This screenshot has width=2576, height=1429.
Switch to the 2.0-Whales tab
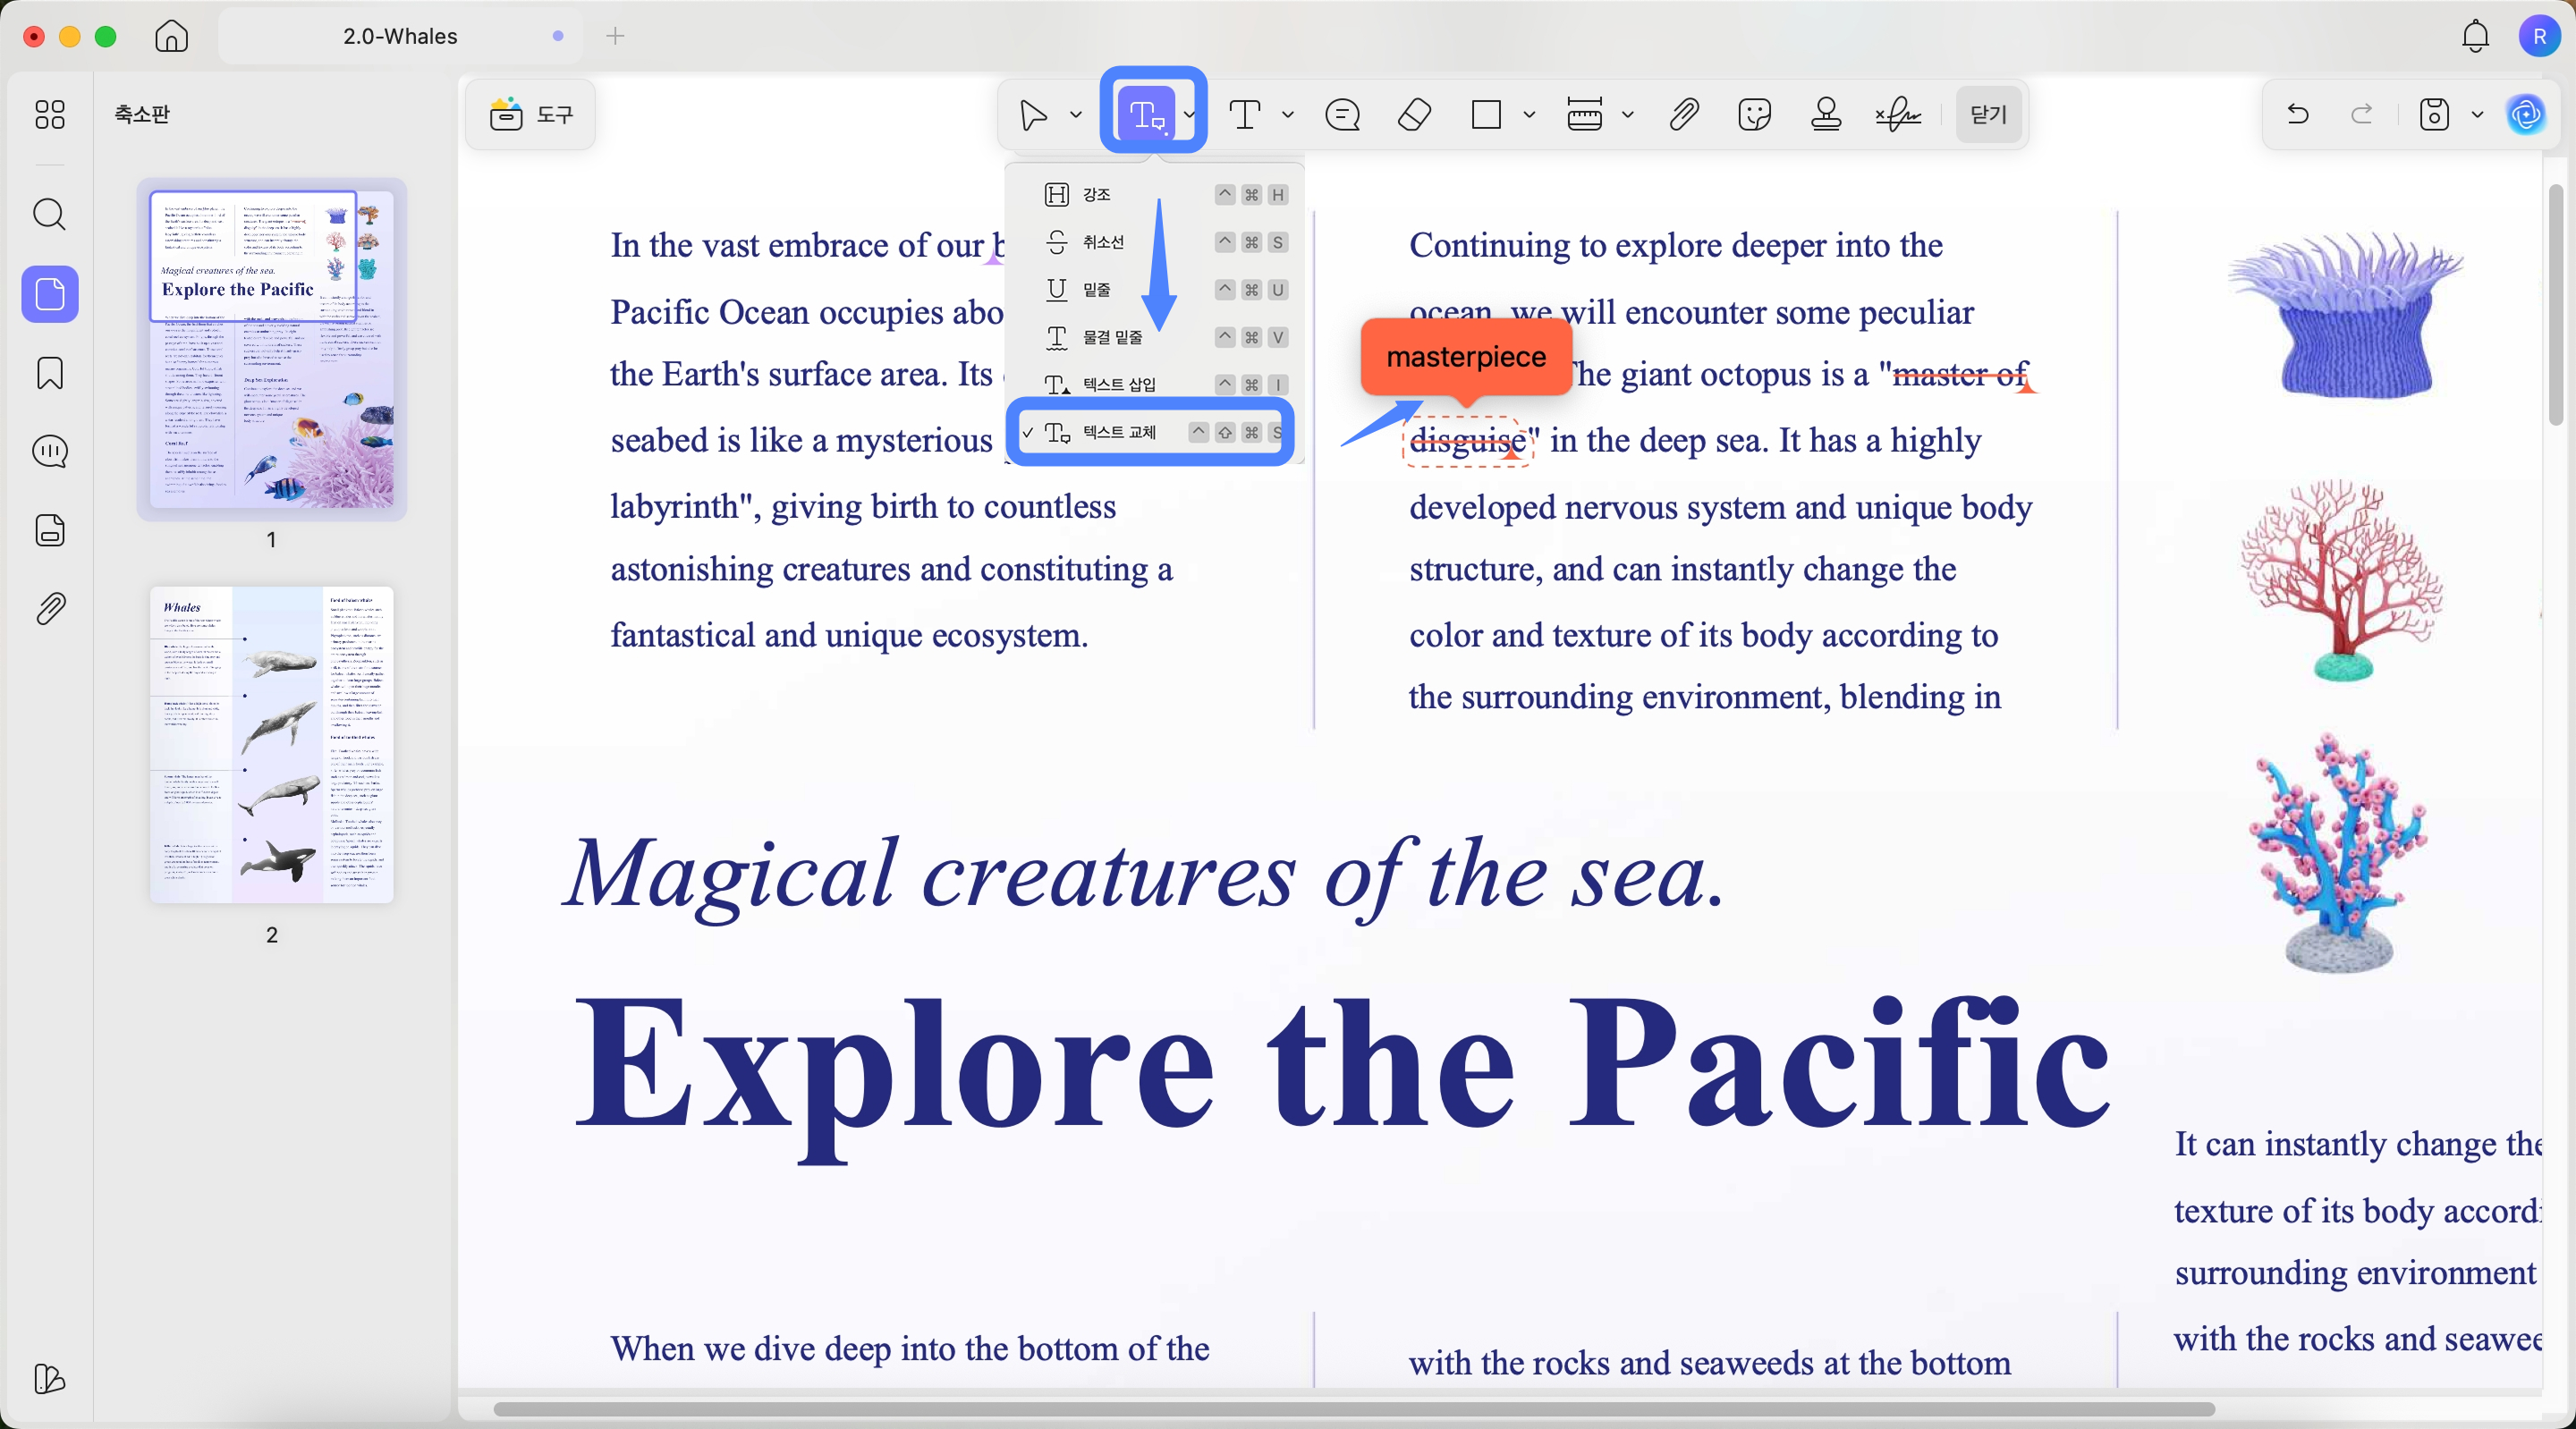pos(400,36)
